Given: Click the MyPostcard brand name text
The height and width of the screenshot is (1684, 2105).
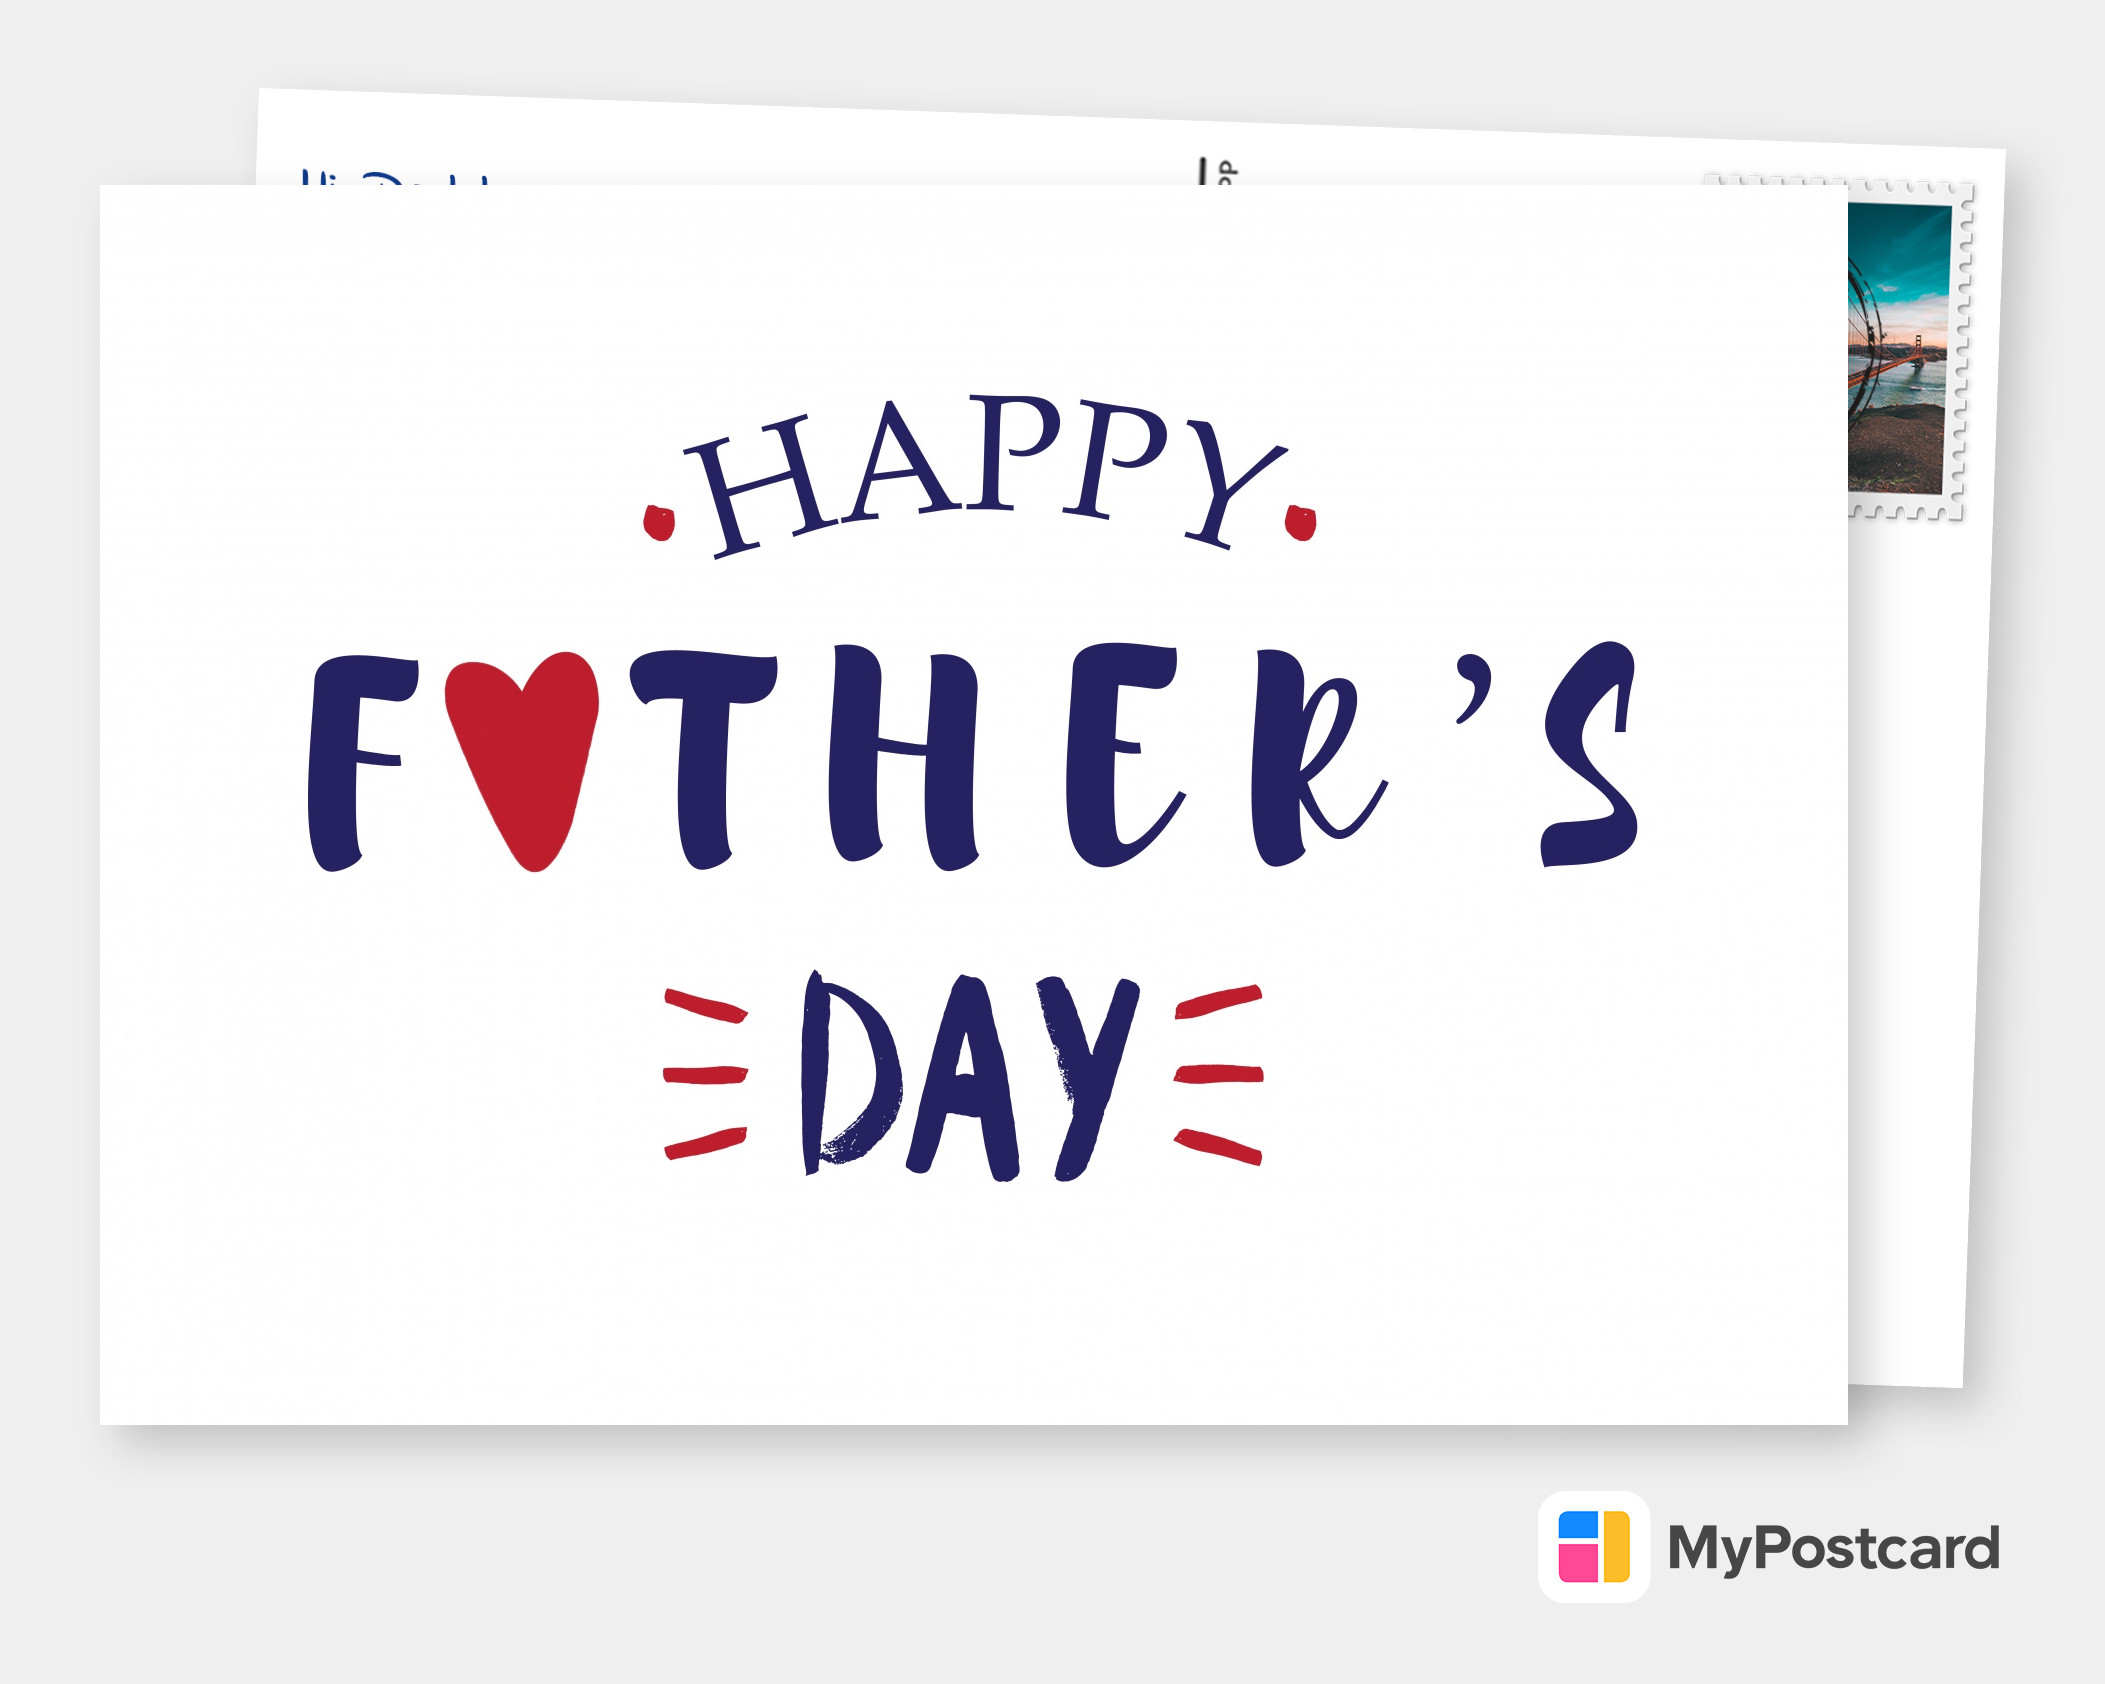Looking at the screenshot, I should [x=1834, y=1549].
